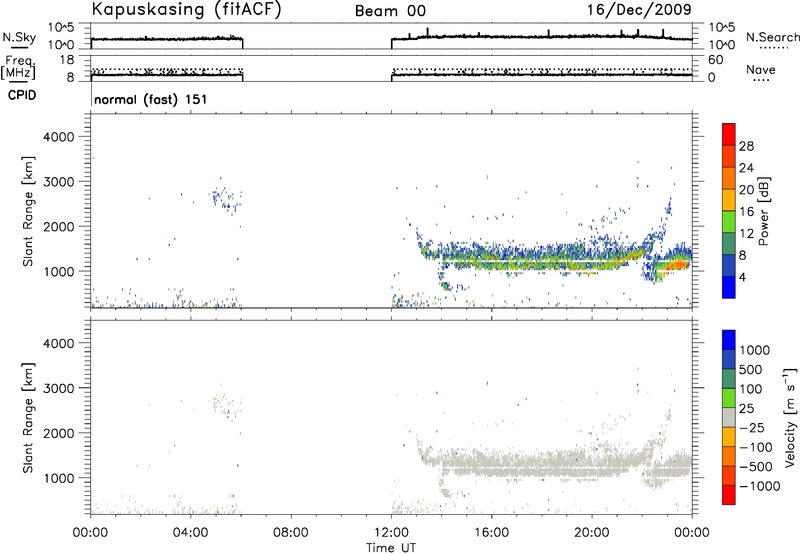The height and width of the screenshot is (554, 800).
Task: Click the '12:00' time tick label
Action: click(x=391, y=533)
